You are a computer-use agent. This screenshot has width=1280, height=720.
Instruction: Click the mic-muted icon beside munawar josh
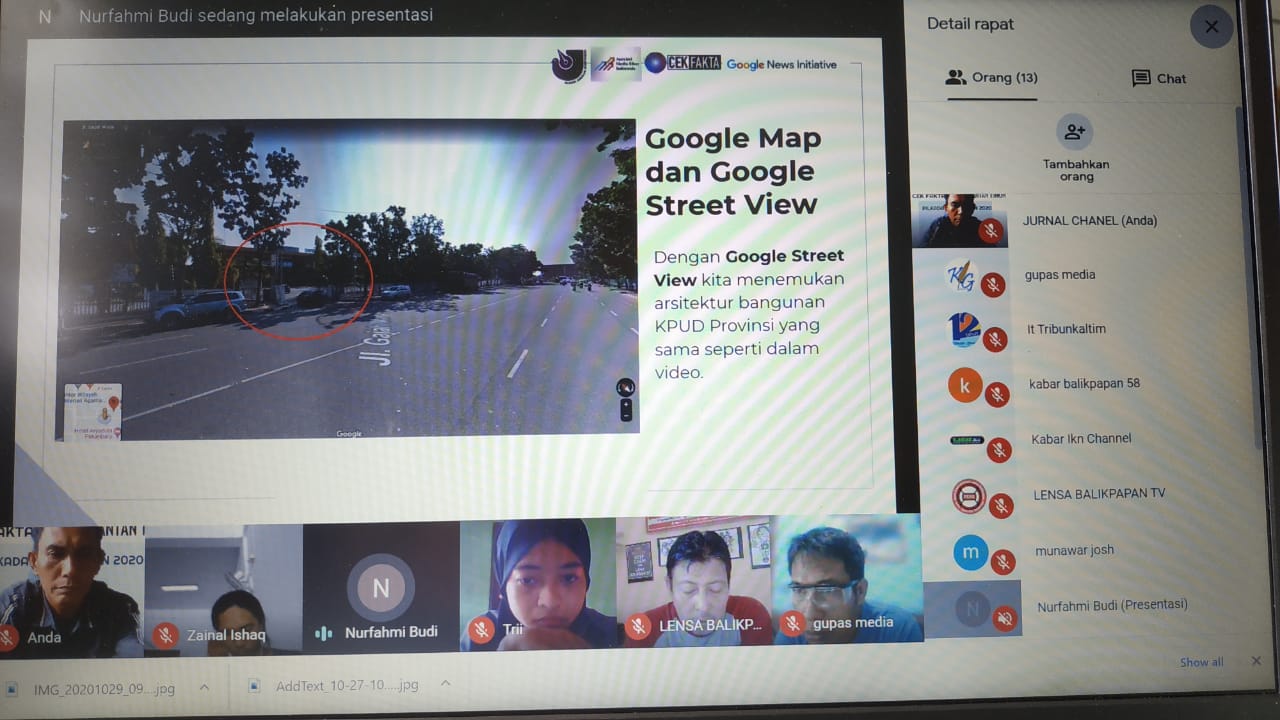pyautogui.click(x=1002, y=563)
